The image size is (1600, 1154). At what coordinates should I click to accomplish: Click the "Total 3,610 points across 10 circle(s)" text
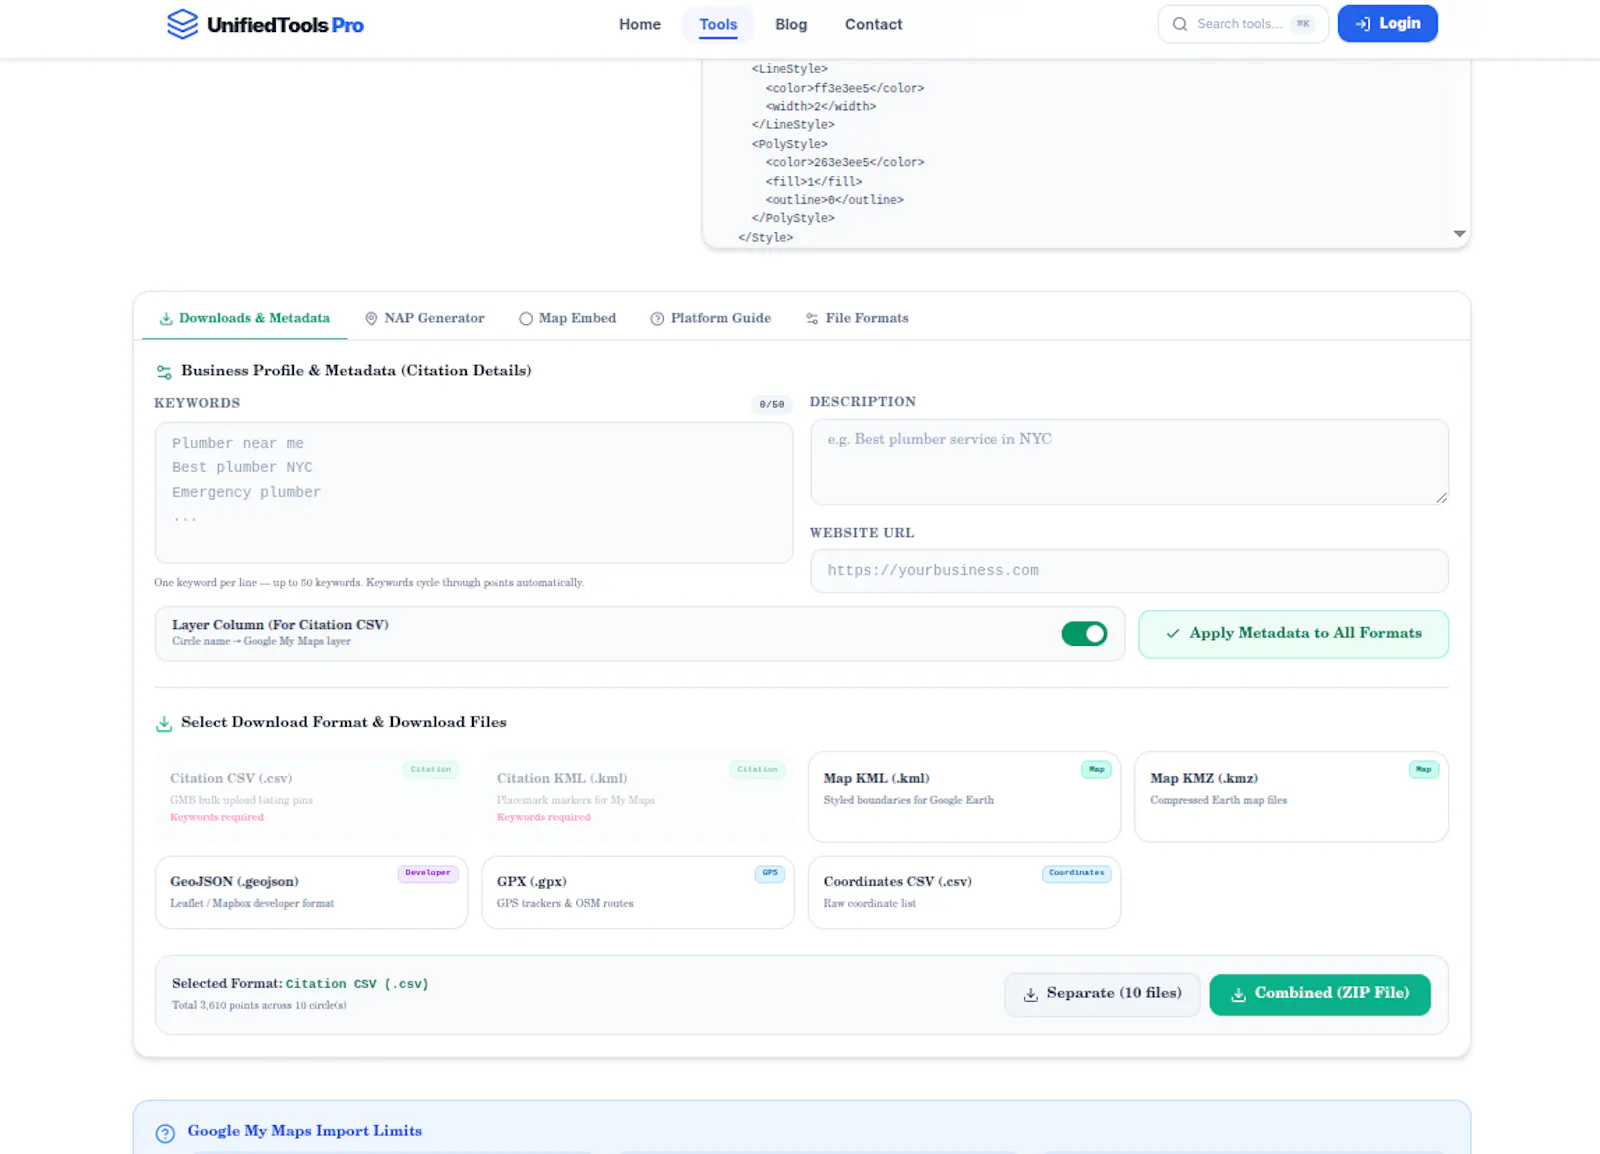click(259, 1006)
